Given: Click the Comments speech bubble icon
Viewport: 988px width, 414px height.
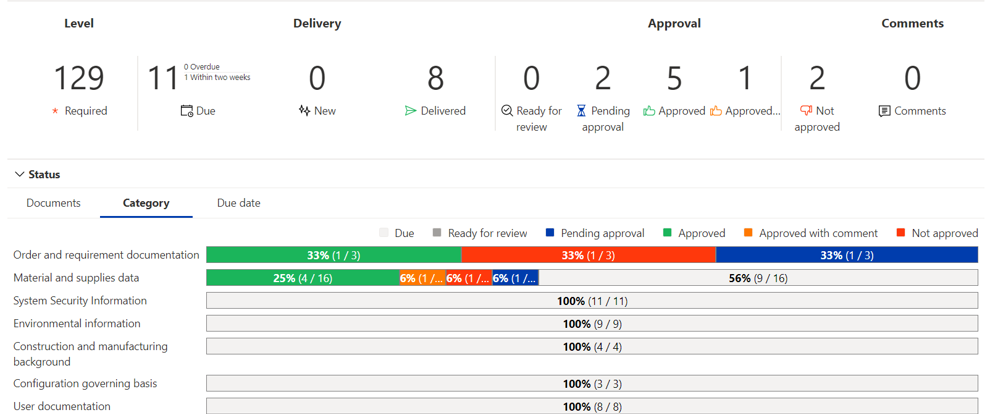Looking at the screenshot, I should (x=884, y=111).
